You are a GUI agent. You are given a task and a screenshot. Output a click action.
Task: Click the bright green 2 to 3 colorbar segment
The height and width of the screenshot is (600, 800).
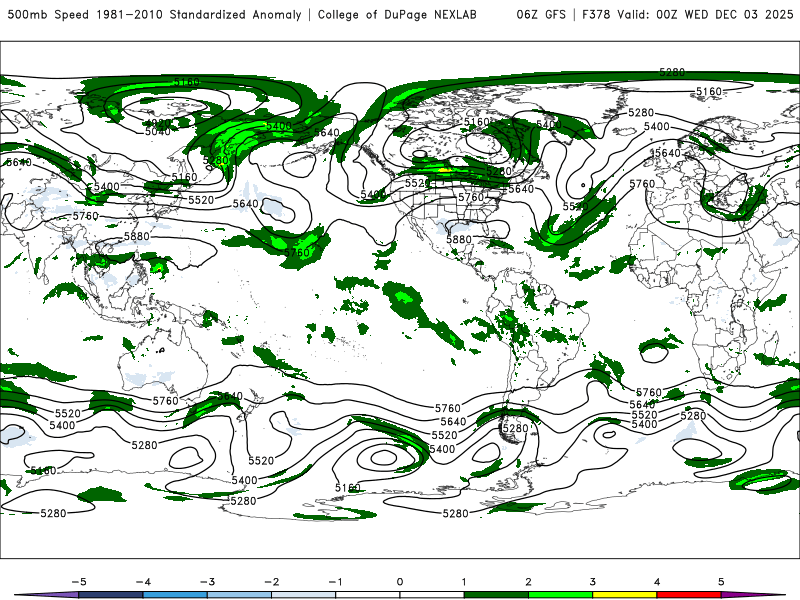point(560,595)
